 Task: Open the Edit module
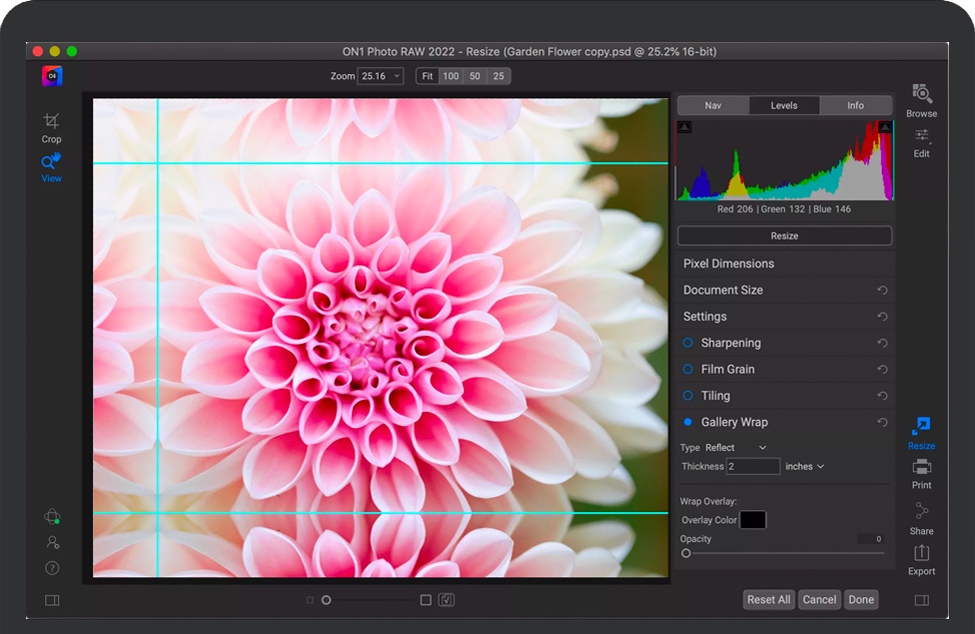921,138
